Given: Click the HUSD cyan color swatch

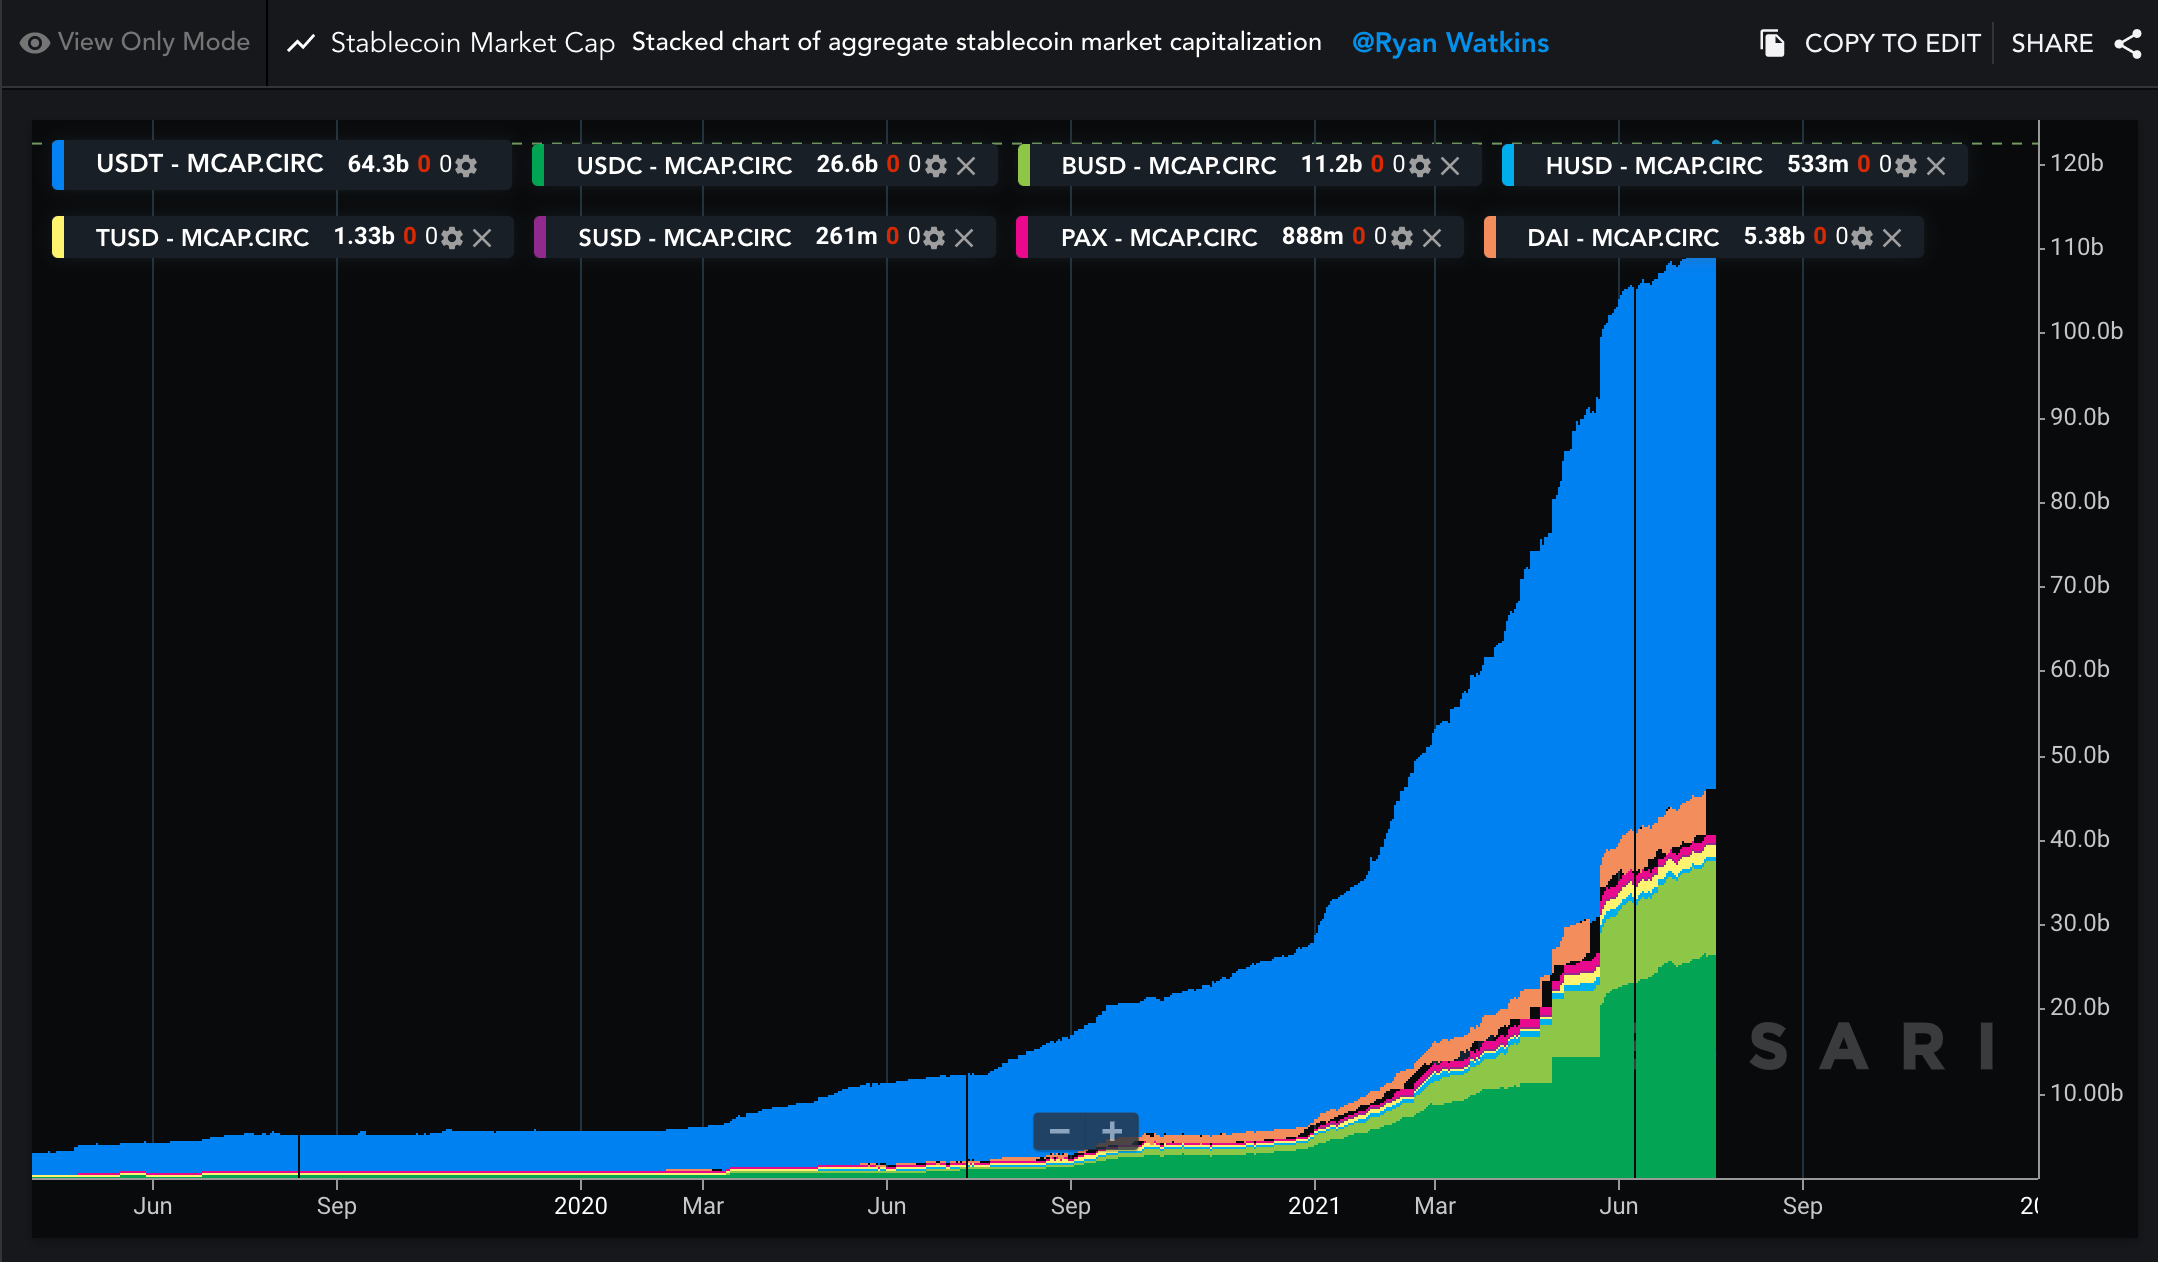Looking at the screenshot, I should [x=1508, y=165].
